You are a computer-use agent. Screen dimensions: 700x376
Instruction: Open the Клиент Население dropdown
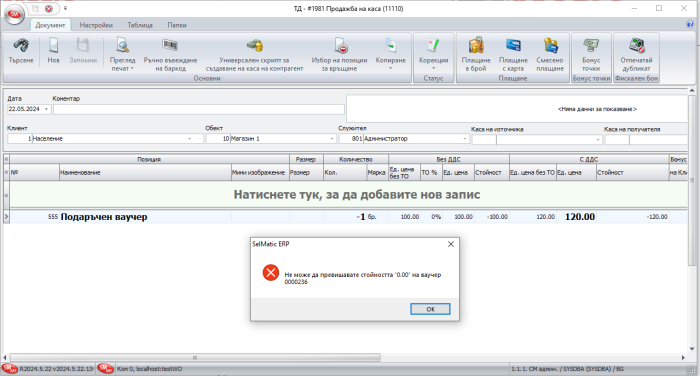(x=190, y=139)
